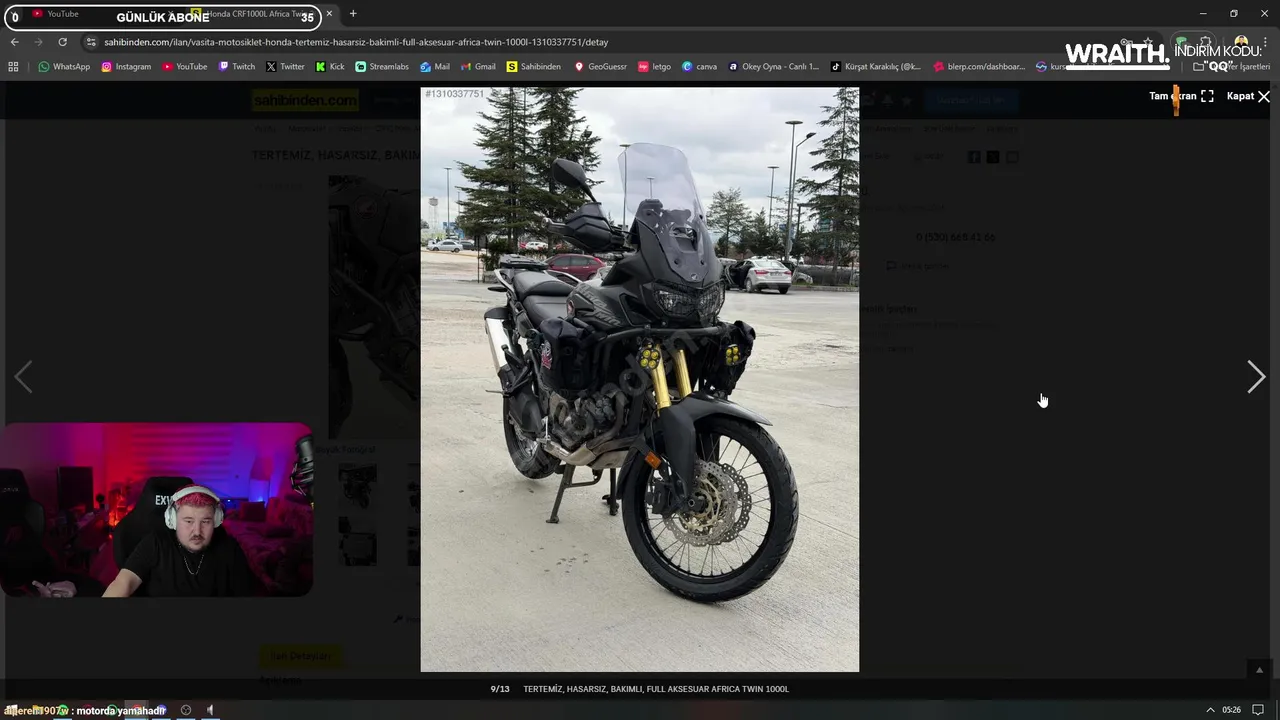Open the letgo bookmark
Viewport: 1280px width, 720px height.
655,67
